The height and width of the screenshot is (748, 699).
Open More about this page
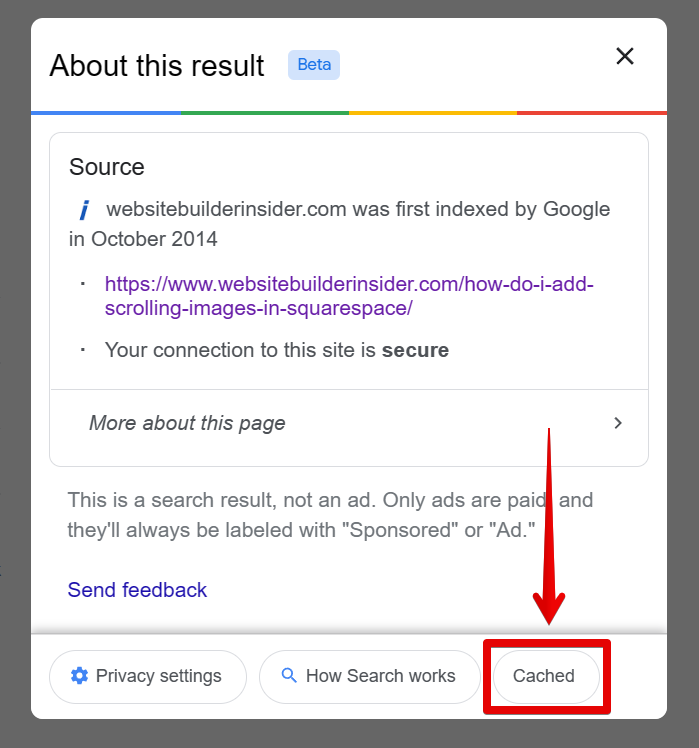click(x=187, y=423)
